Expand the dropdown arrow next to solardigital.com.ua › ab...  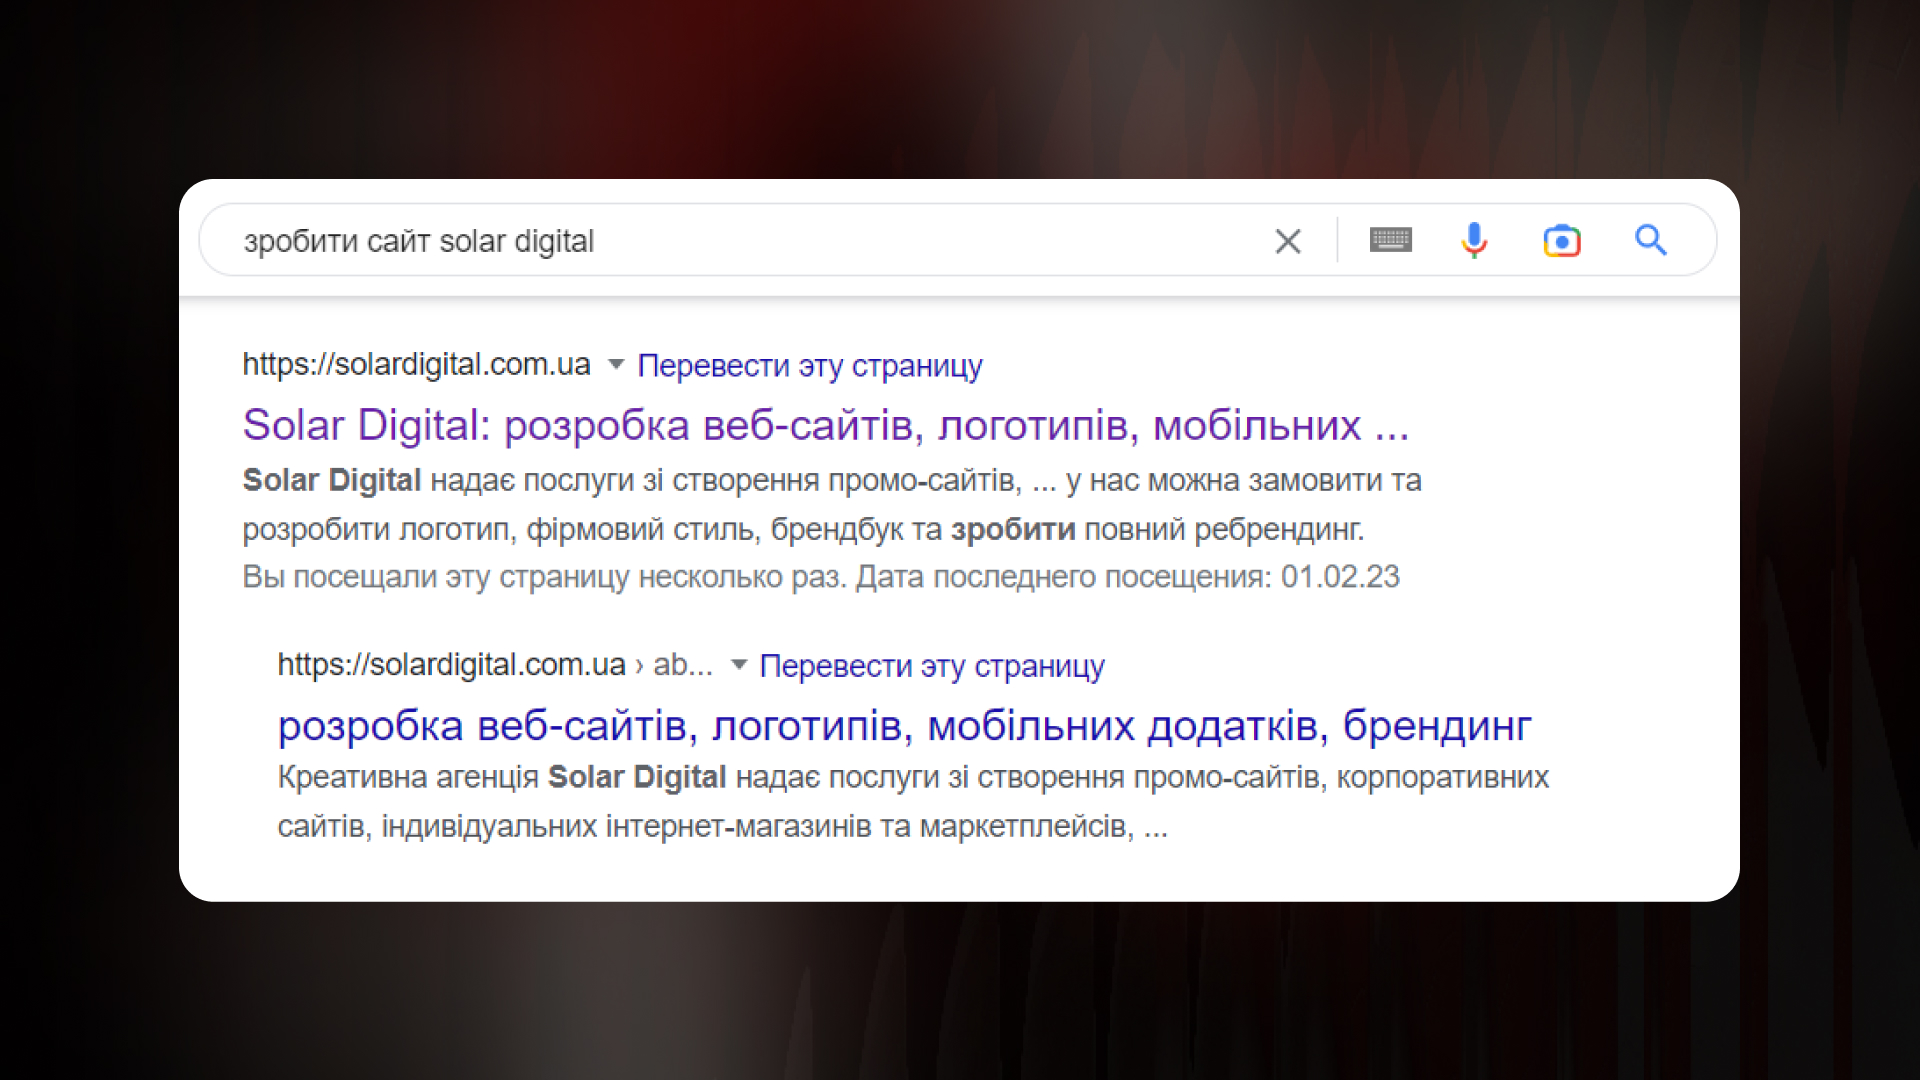pyautogui.click(x=739, y=664)
